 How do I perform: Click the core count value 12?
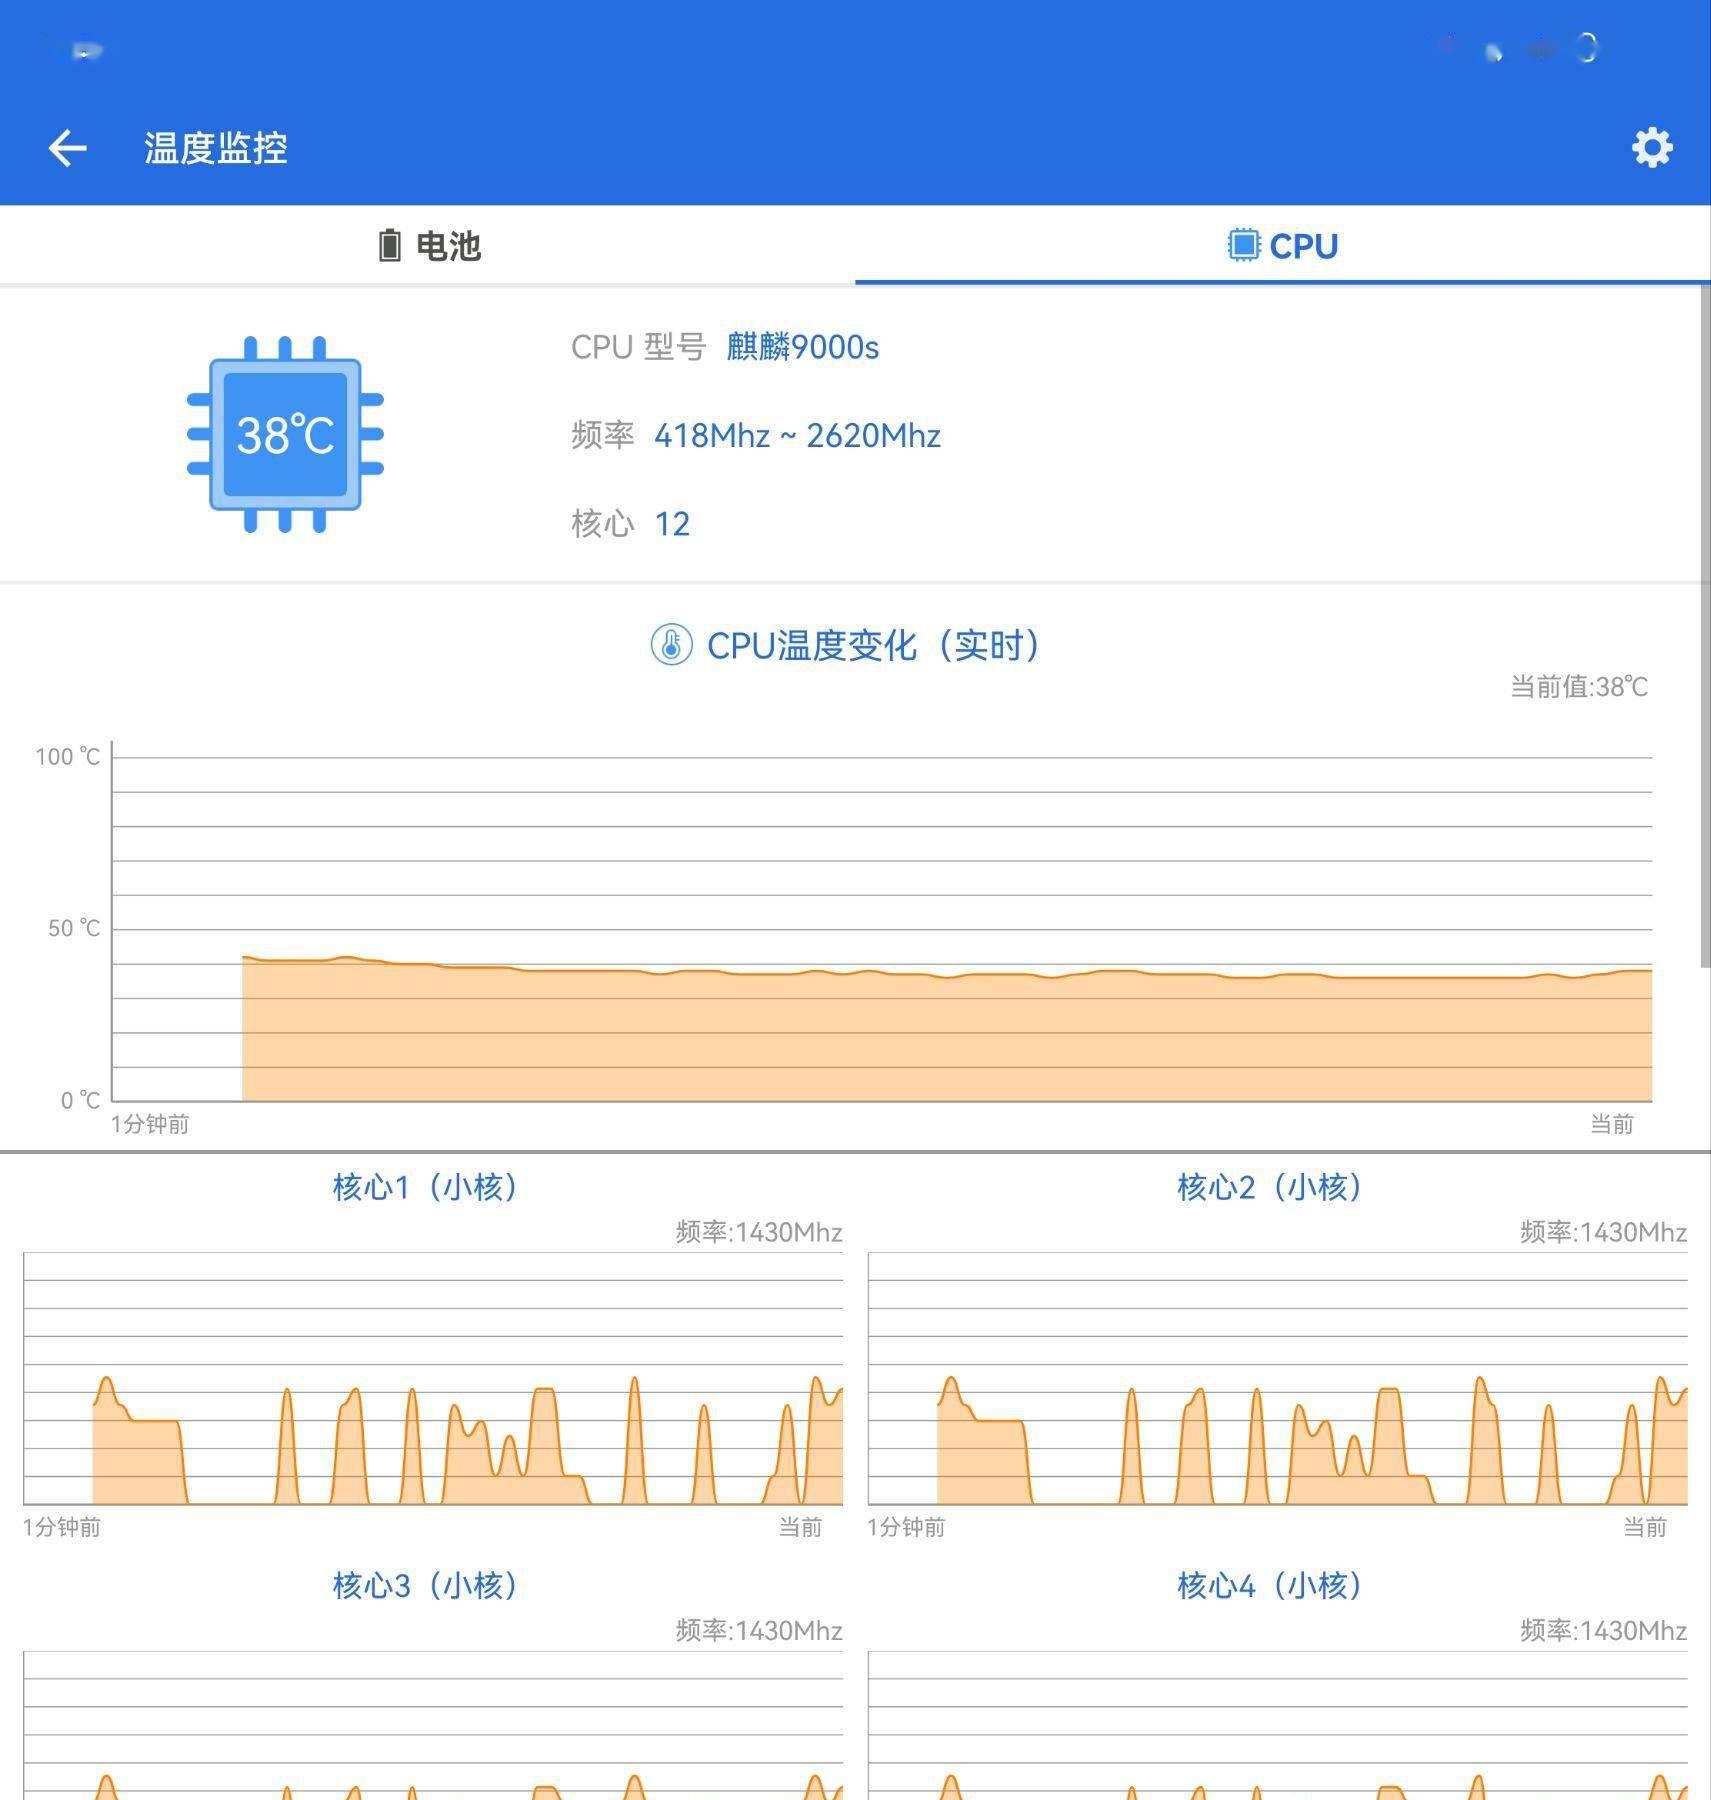coord(674,524)
